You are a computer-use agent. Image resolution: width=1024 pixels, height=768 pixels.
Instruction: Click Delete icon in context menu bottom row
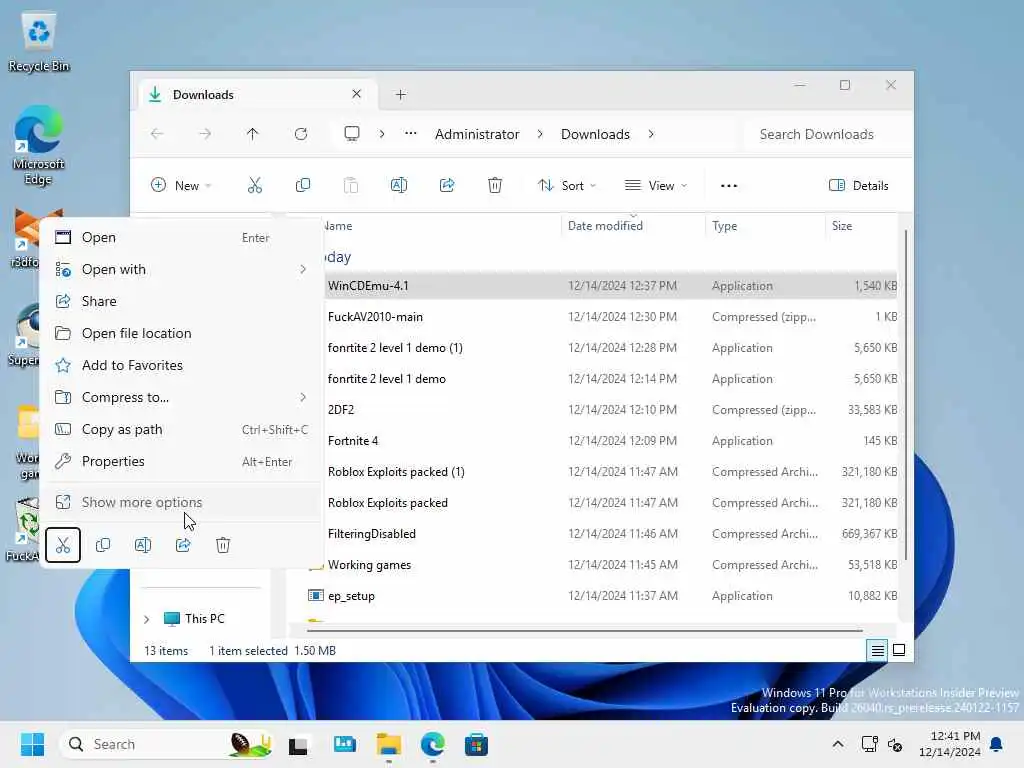coord(223,545)
